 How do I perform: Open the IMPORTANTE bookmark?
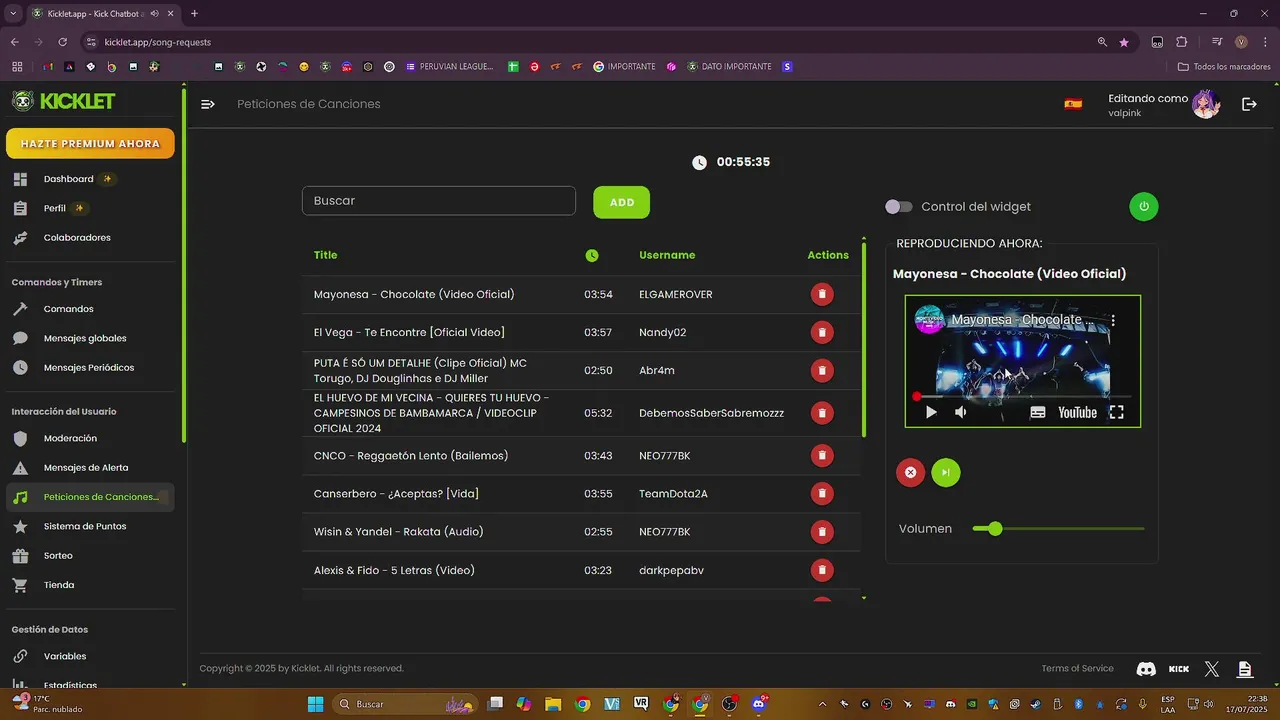click(625, 67)
